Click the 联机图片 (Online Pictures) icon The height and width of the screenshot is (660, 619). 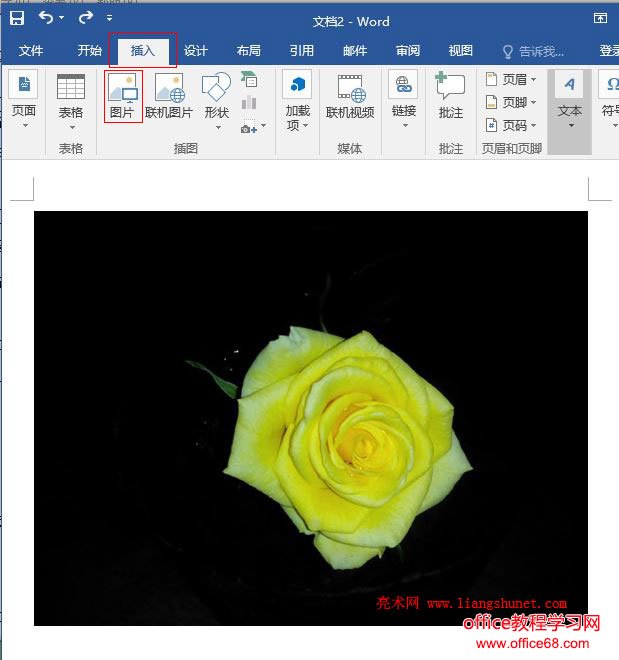169,96
